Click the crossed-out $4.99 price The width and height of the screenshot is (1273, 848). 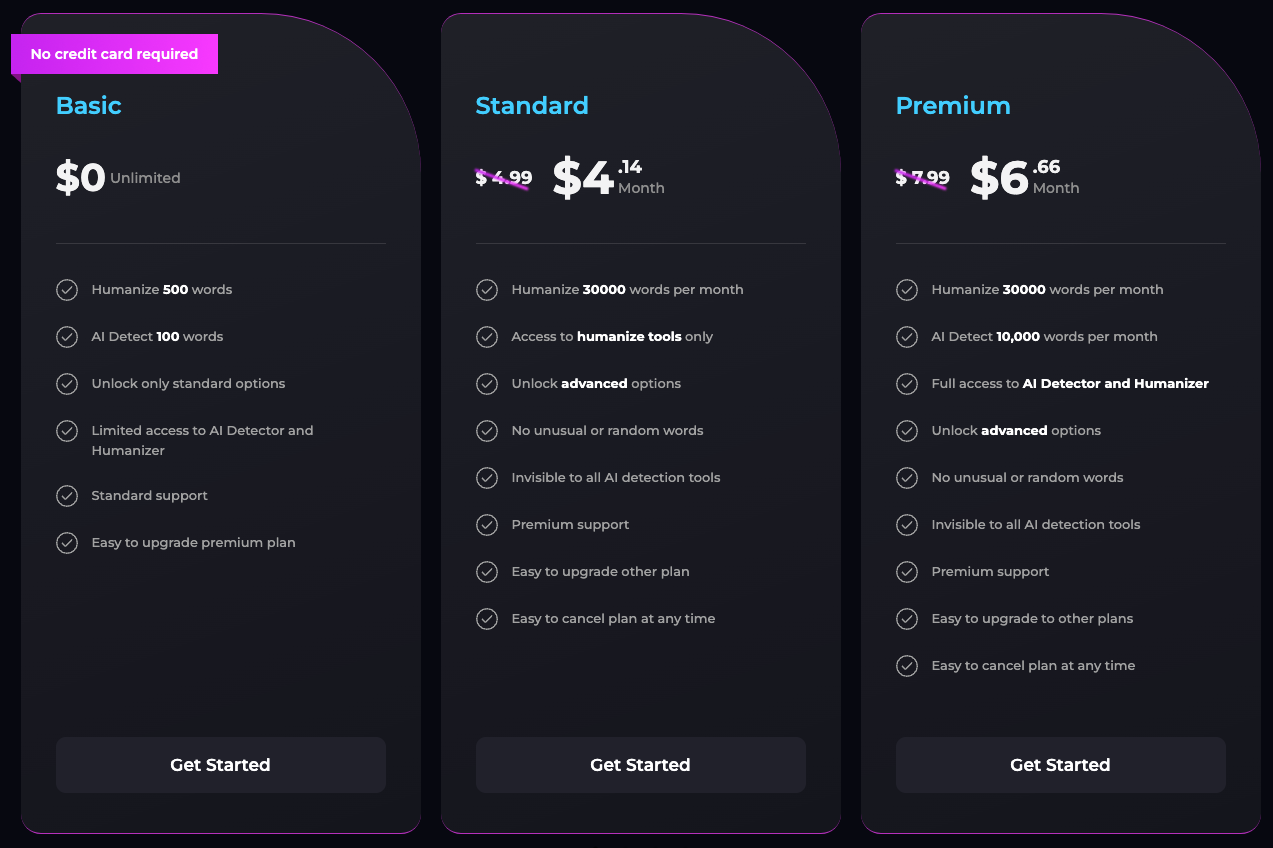(504, 178)
